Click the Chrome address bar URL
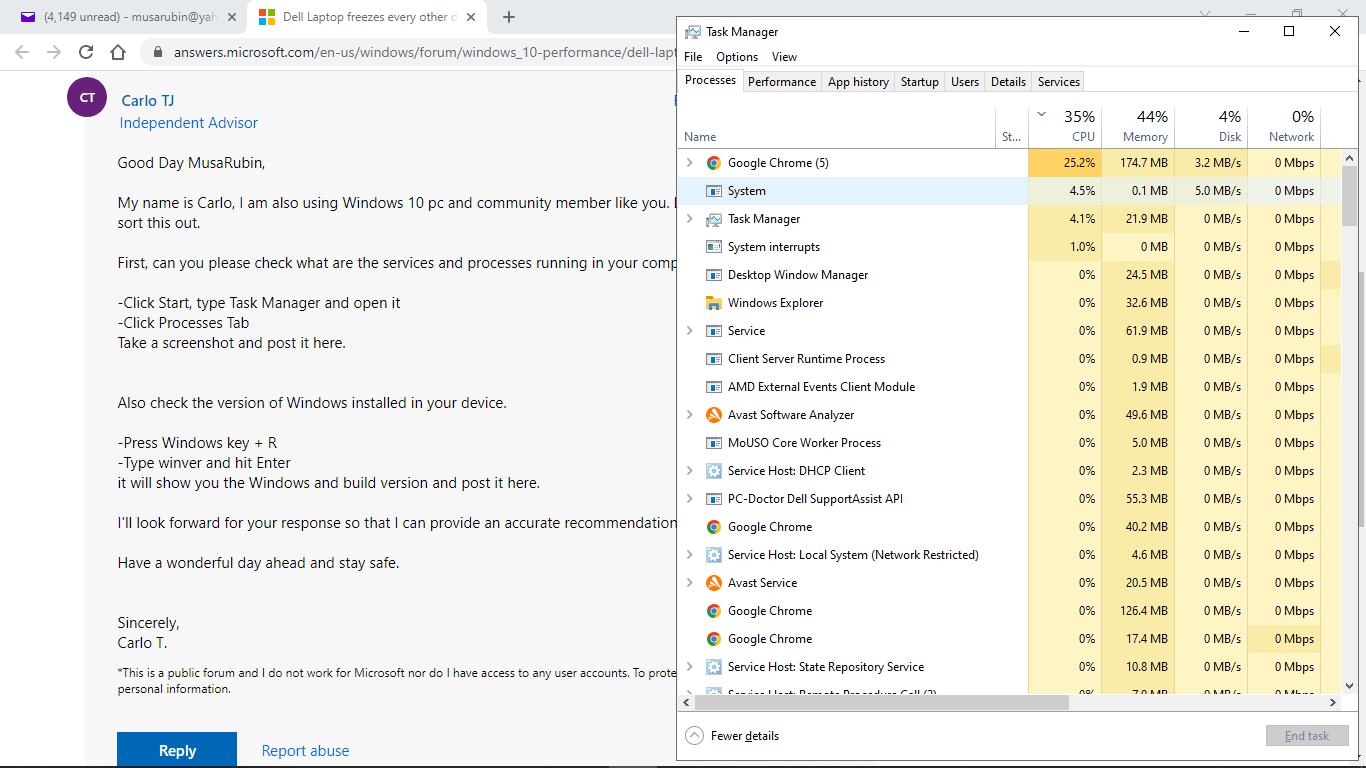 425,52
